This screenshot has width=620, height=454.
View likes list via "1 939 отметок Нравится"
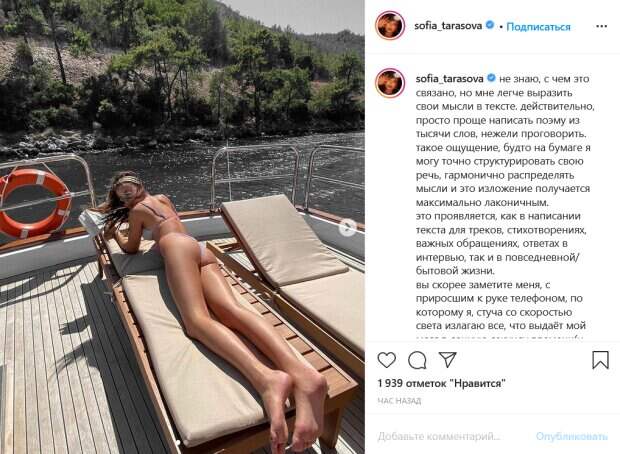pyautogui.click(x=441, y=383)
